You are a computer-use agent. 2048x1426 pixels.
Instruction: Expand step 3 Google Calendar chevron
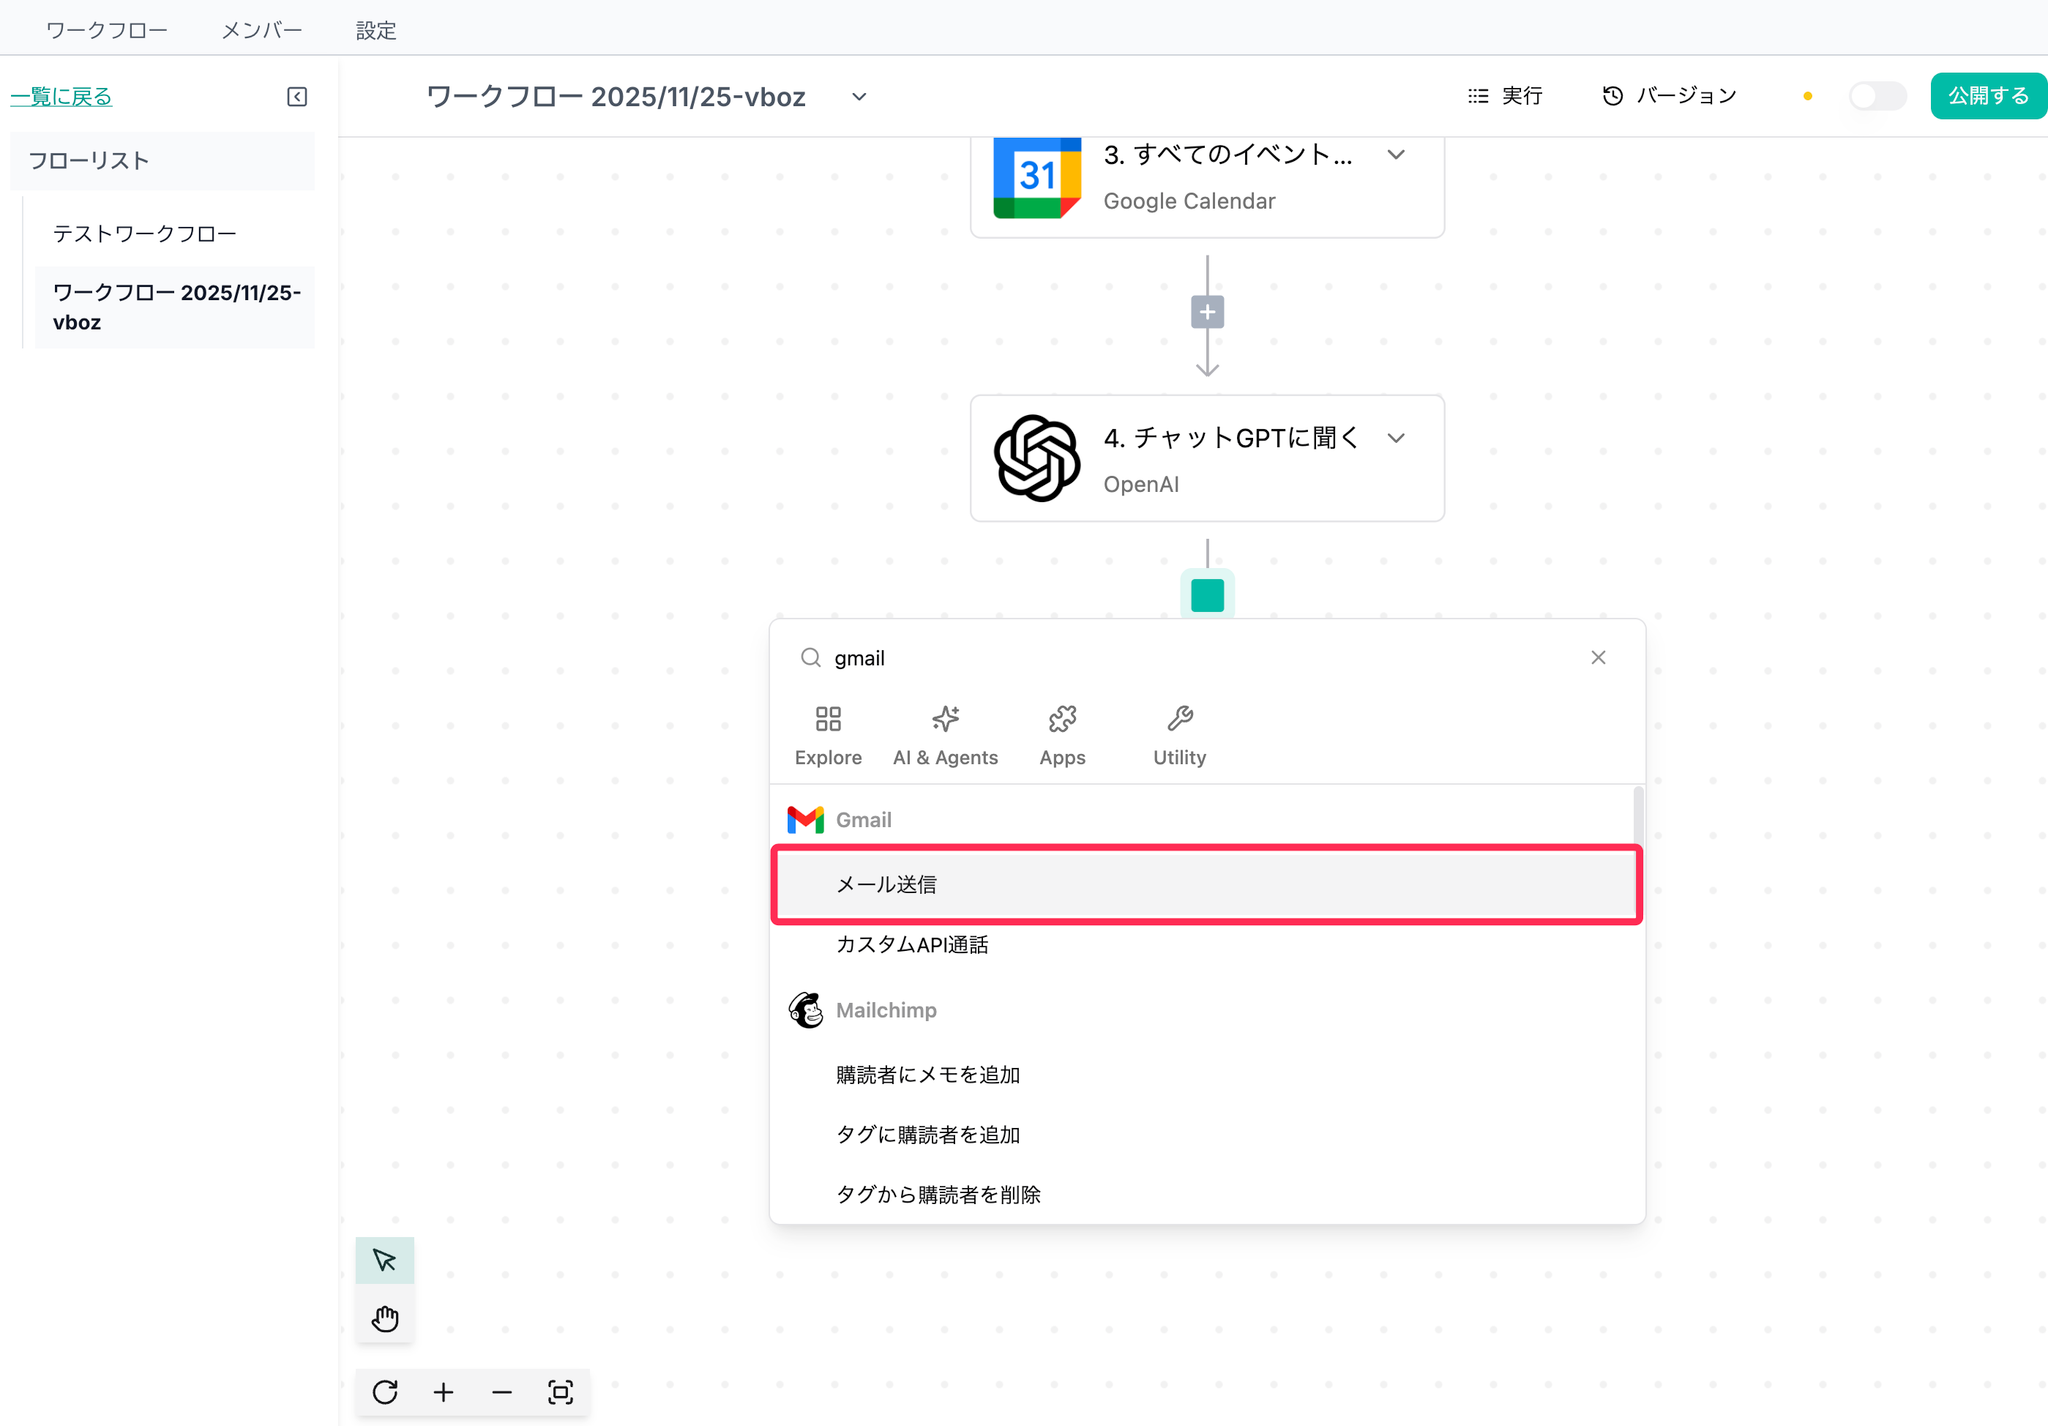(x=1396, y=155)
